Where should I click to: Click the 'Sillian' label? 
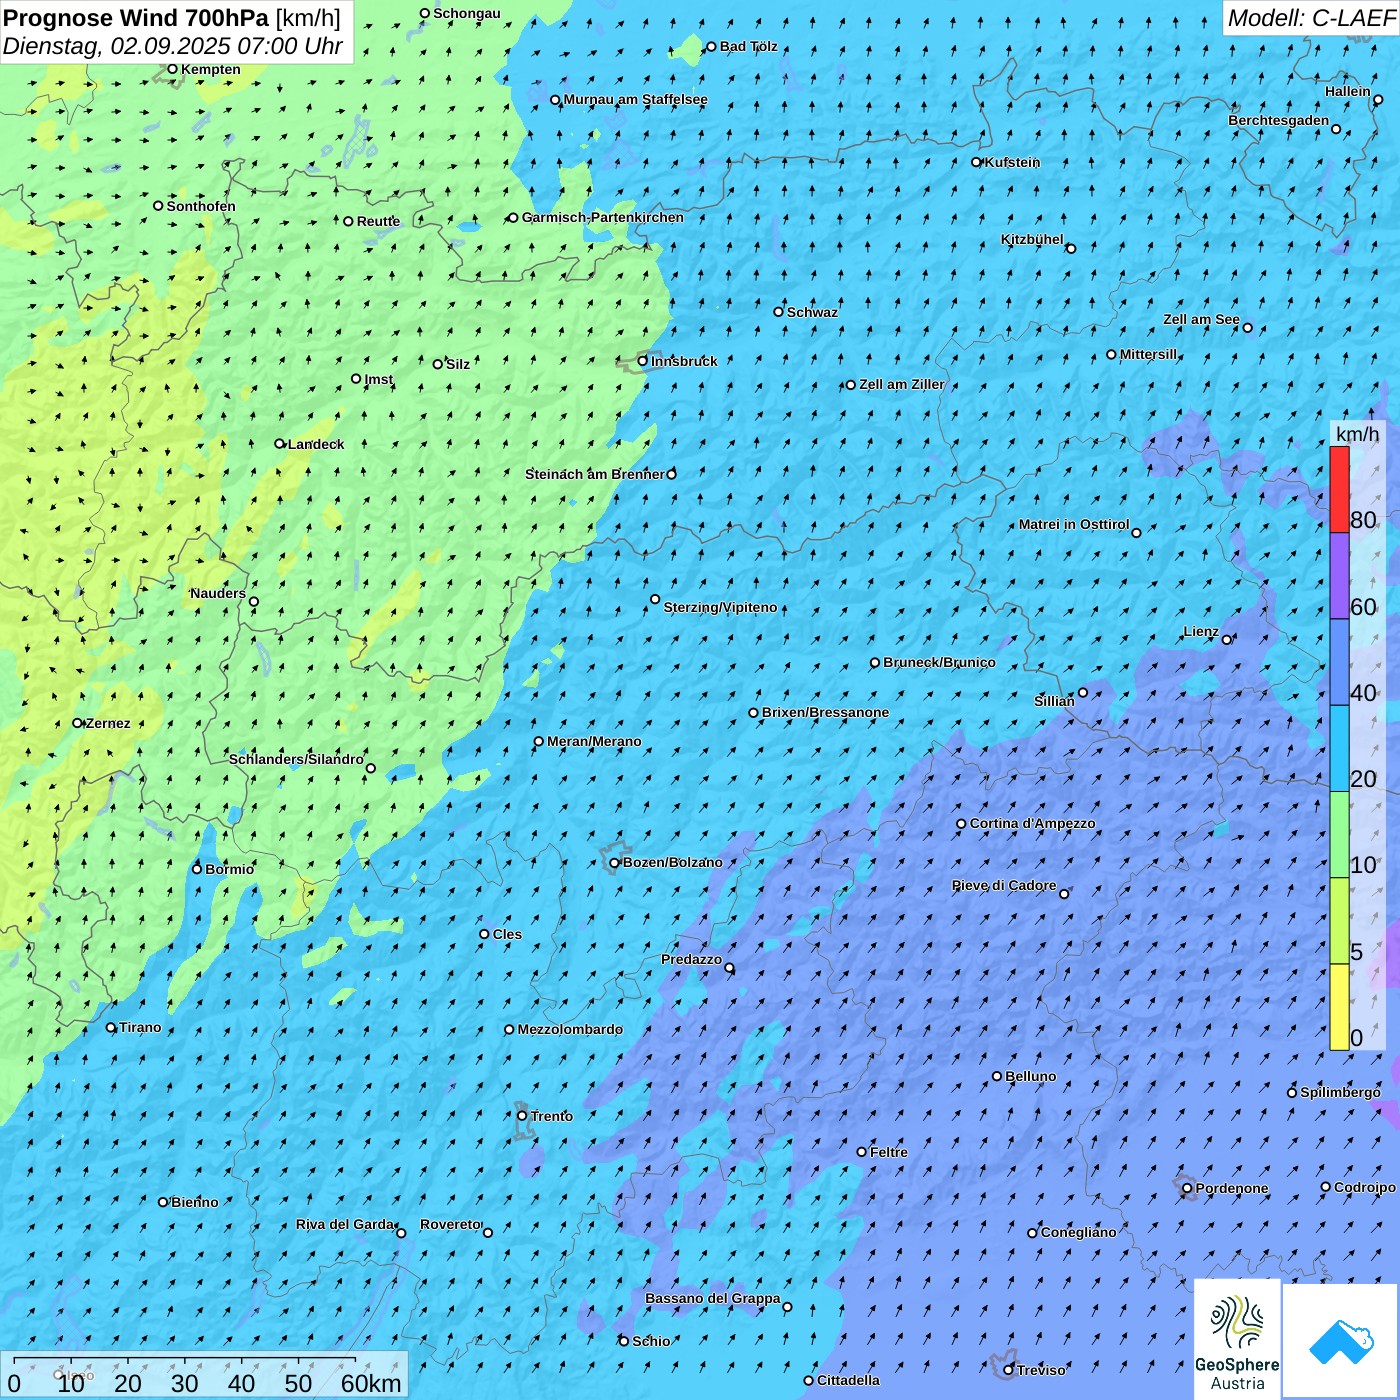point(1054,702)
